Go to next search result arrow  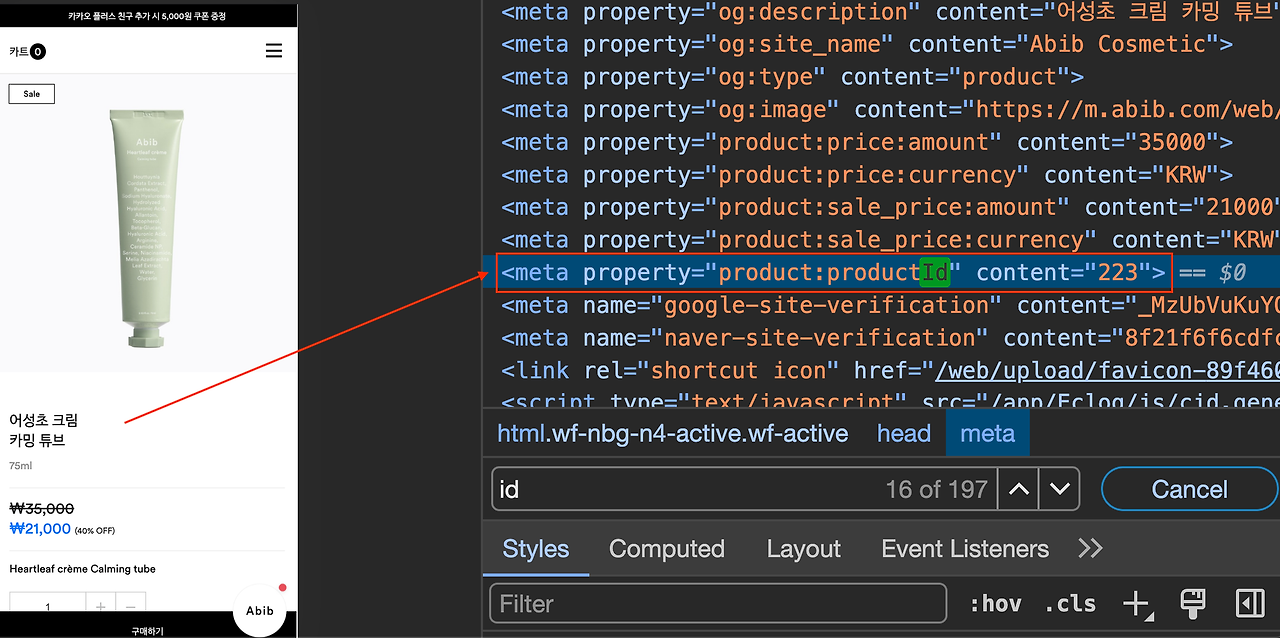(1059, 489)
